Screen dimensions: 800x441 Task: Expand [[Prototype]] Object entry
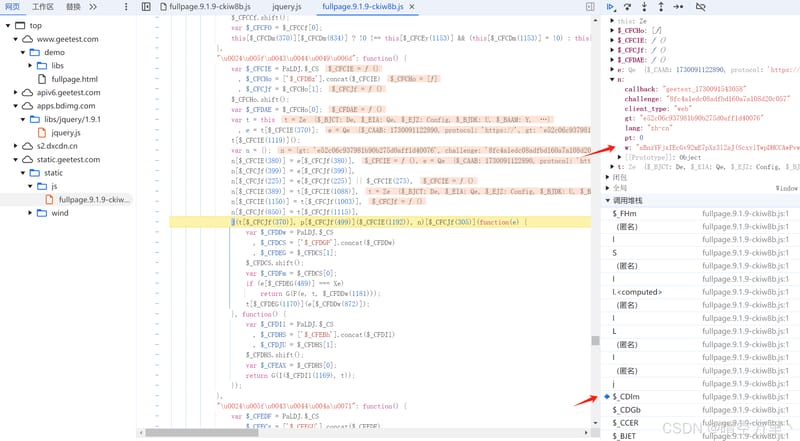tap(619, 157)
